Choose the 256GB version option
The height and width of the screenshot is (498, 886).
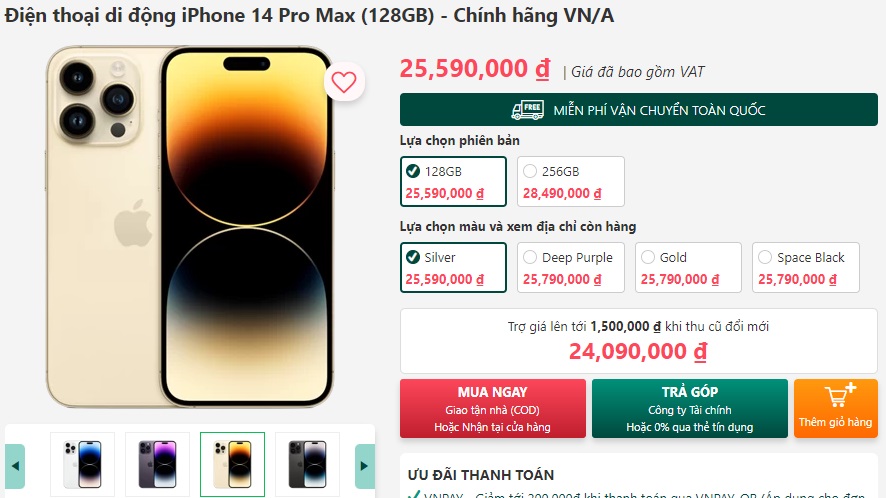tap(571, 181)
